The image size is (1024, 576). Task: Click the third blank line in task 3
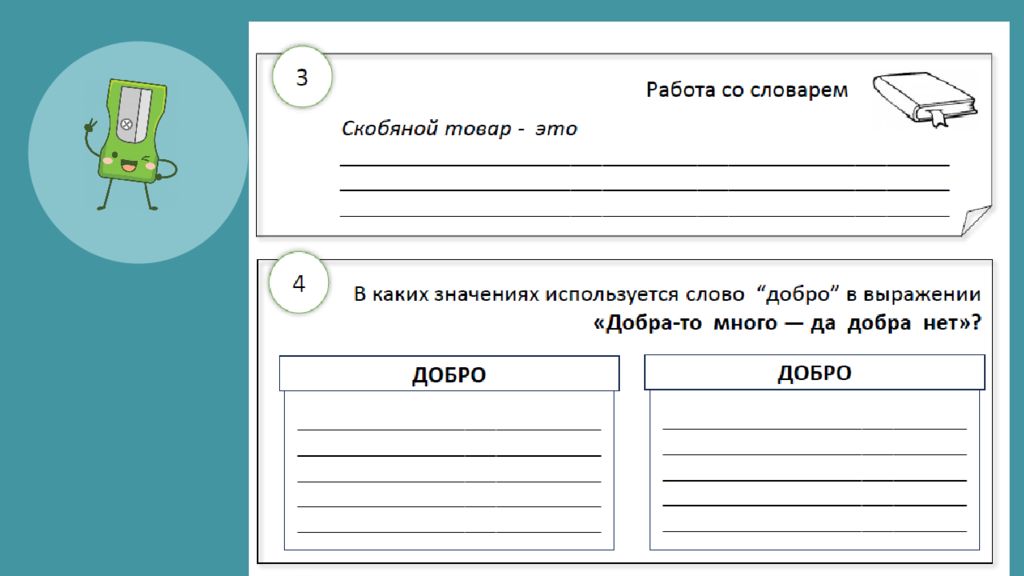[x=644, y=215]
